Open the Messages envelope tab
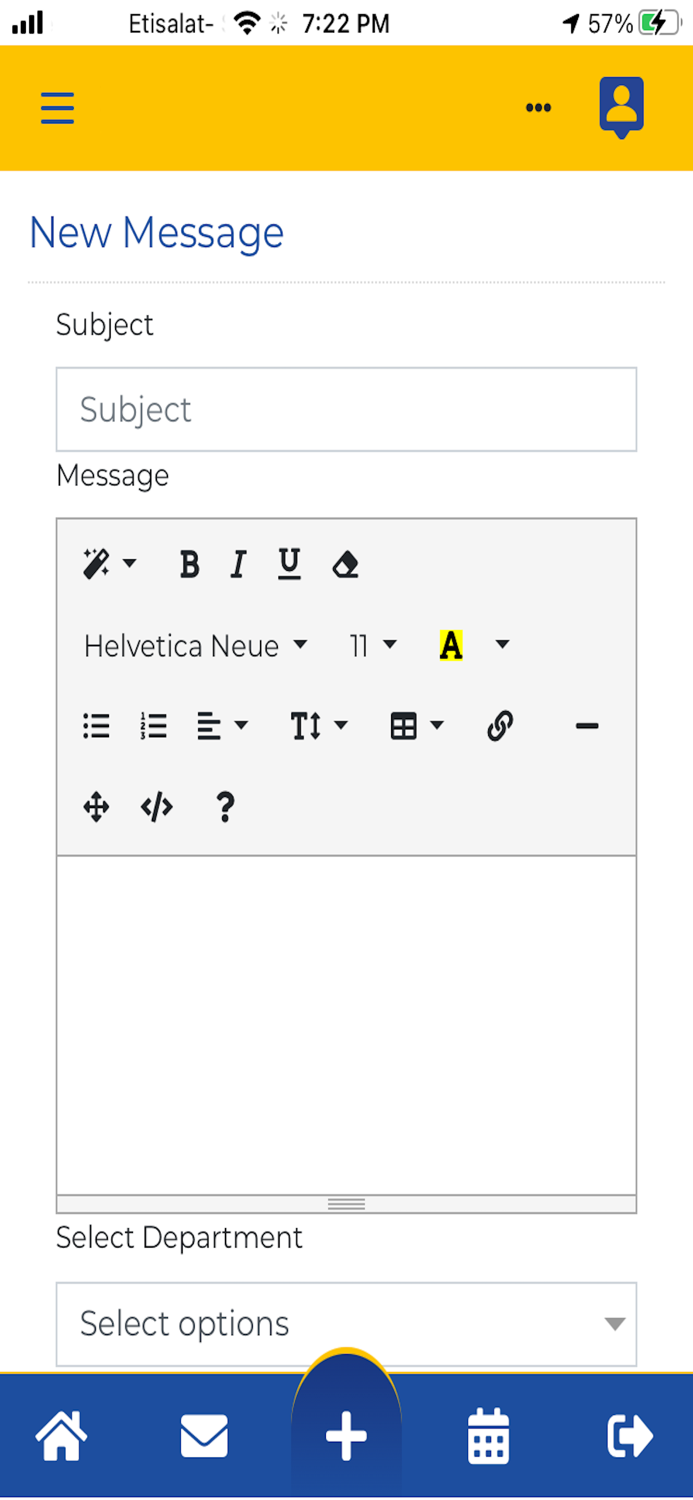Screen dimensions: 693x1500 [204, 1437]
